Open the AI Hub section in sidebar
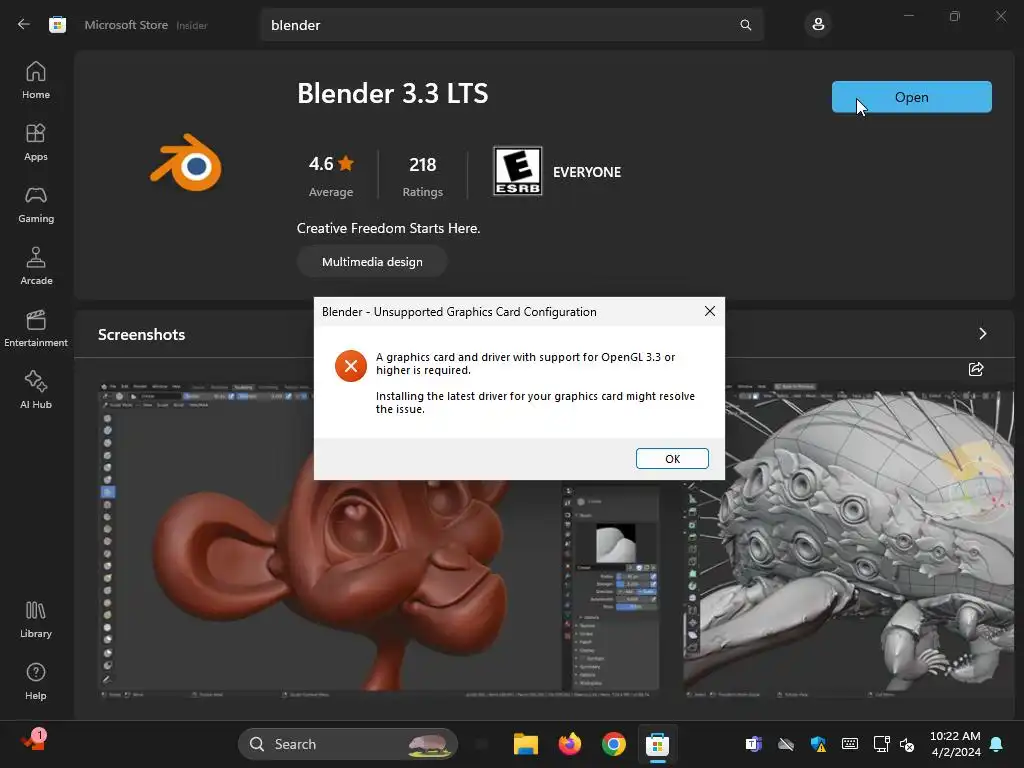Viewport: 1024px width, 768px height. tap(36, 390)
